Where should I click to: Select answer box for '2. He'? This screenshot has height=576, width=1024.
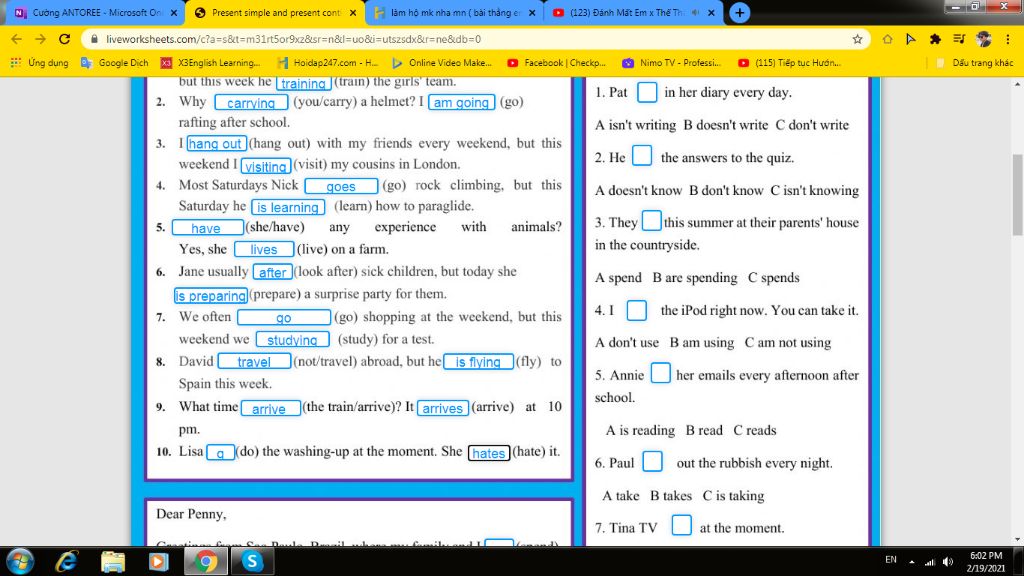pos(642,155)
